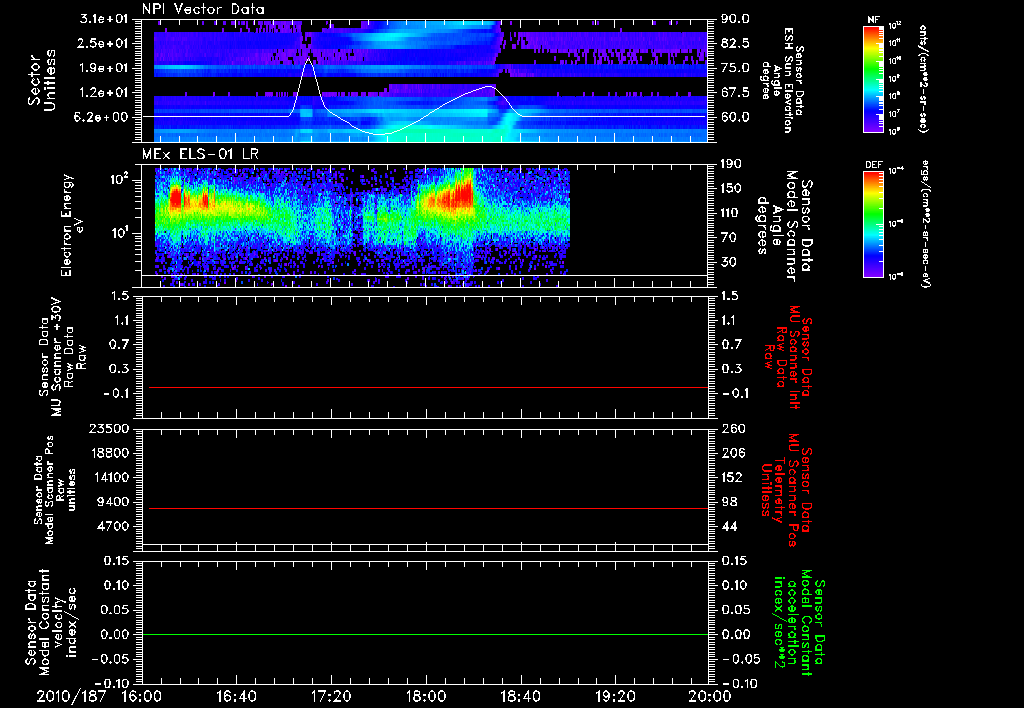Click the green horizontal line in velocity panel
The height and width of the screenshot is (708, 1024).
pyautogui.click(x=425, y=634)
